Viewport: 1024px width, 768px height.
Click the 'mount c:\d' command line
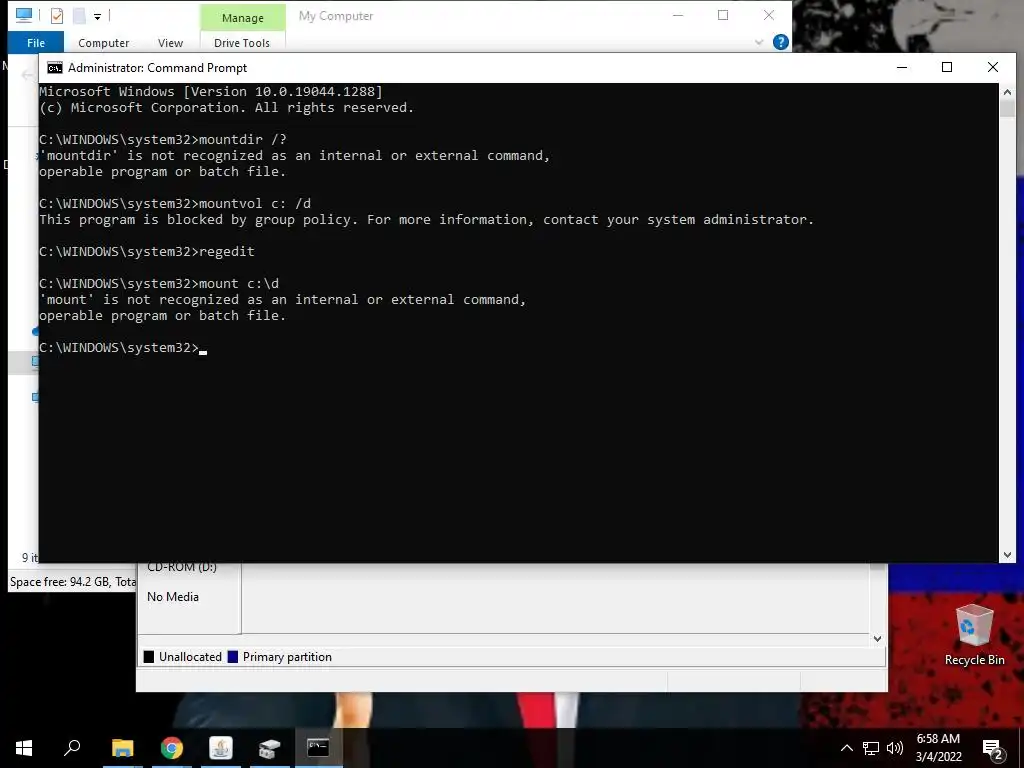[x=159, y=283]
